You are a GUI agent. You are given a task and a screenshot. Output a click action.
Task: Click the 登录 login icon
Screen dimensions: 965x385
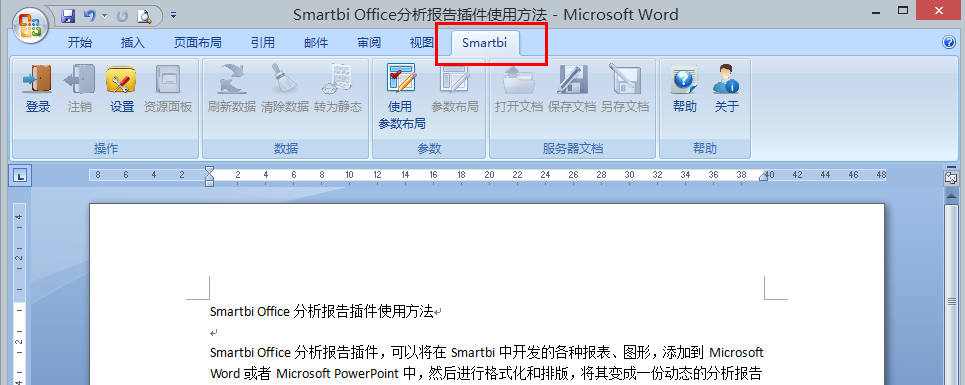38,89
